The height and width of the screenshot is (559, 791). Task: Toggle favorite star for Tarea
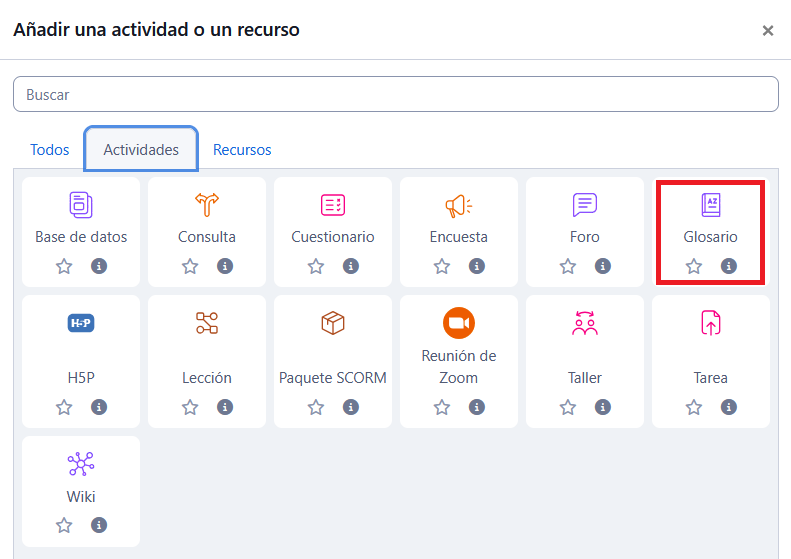694,407
